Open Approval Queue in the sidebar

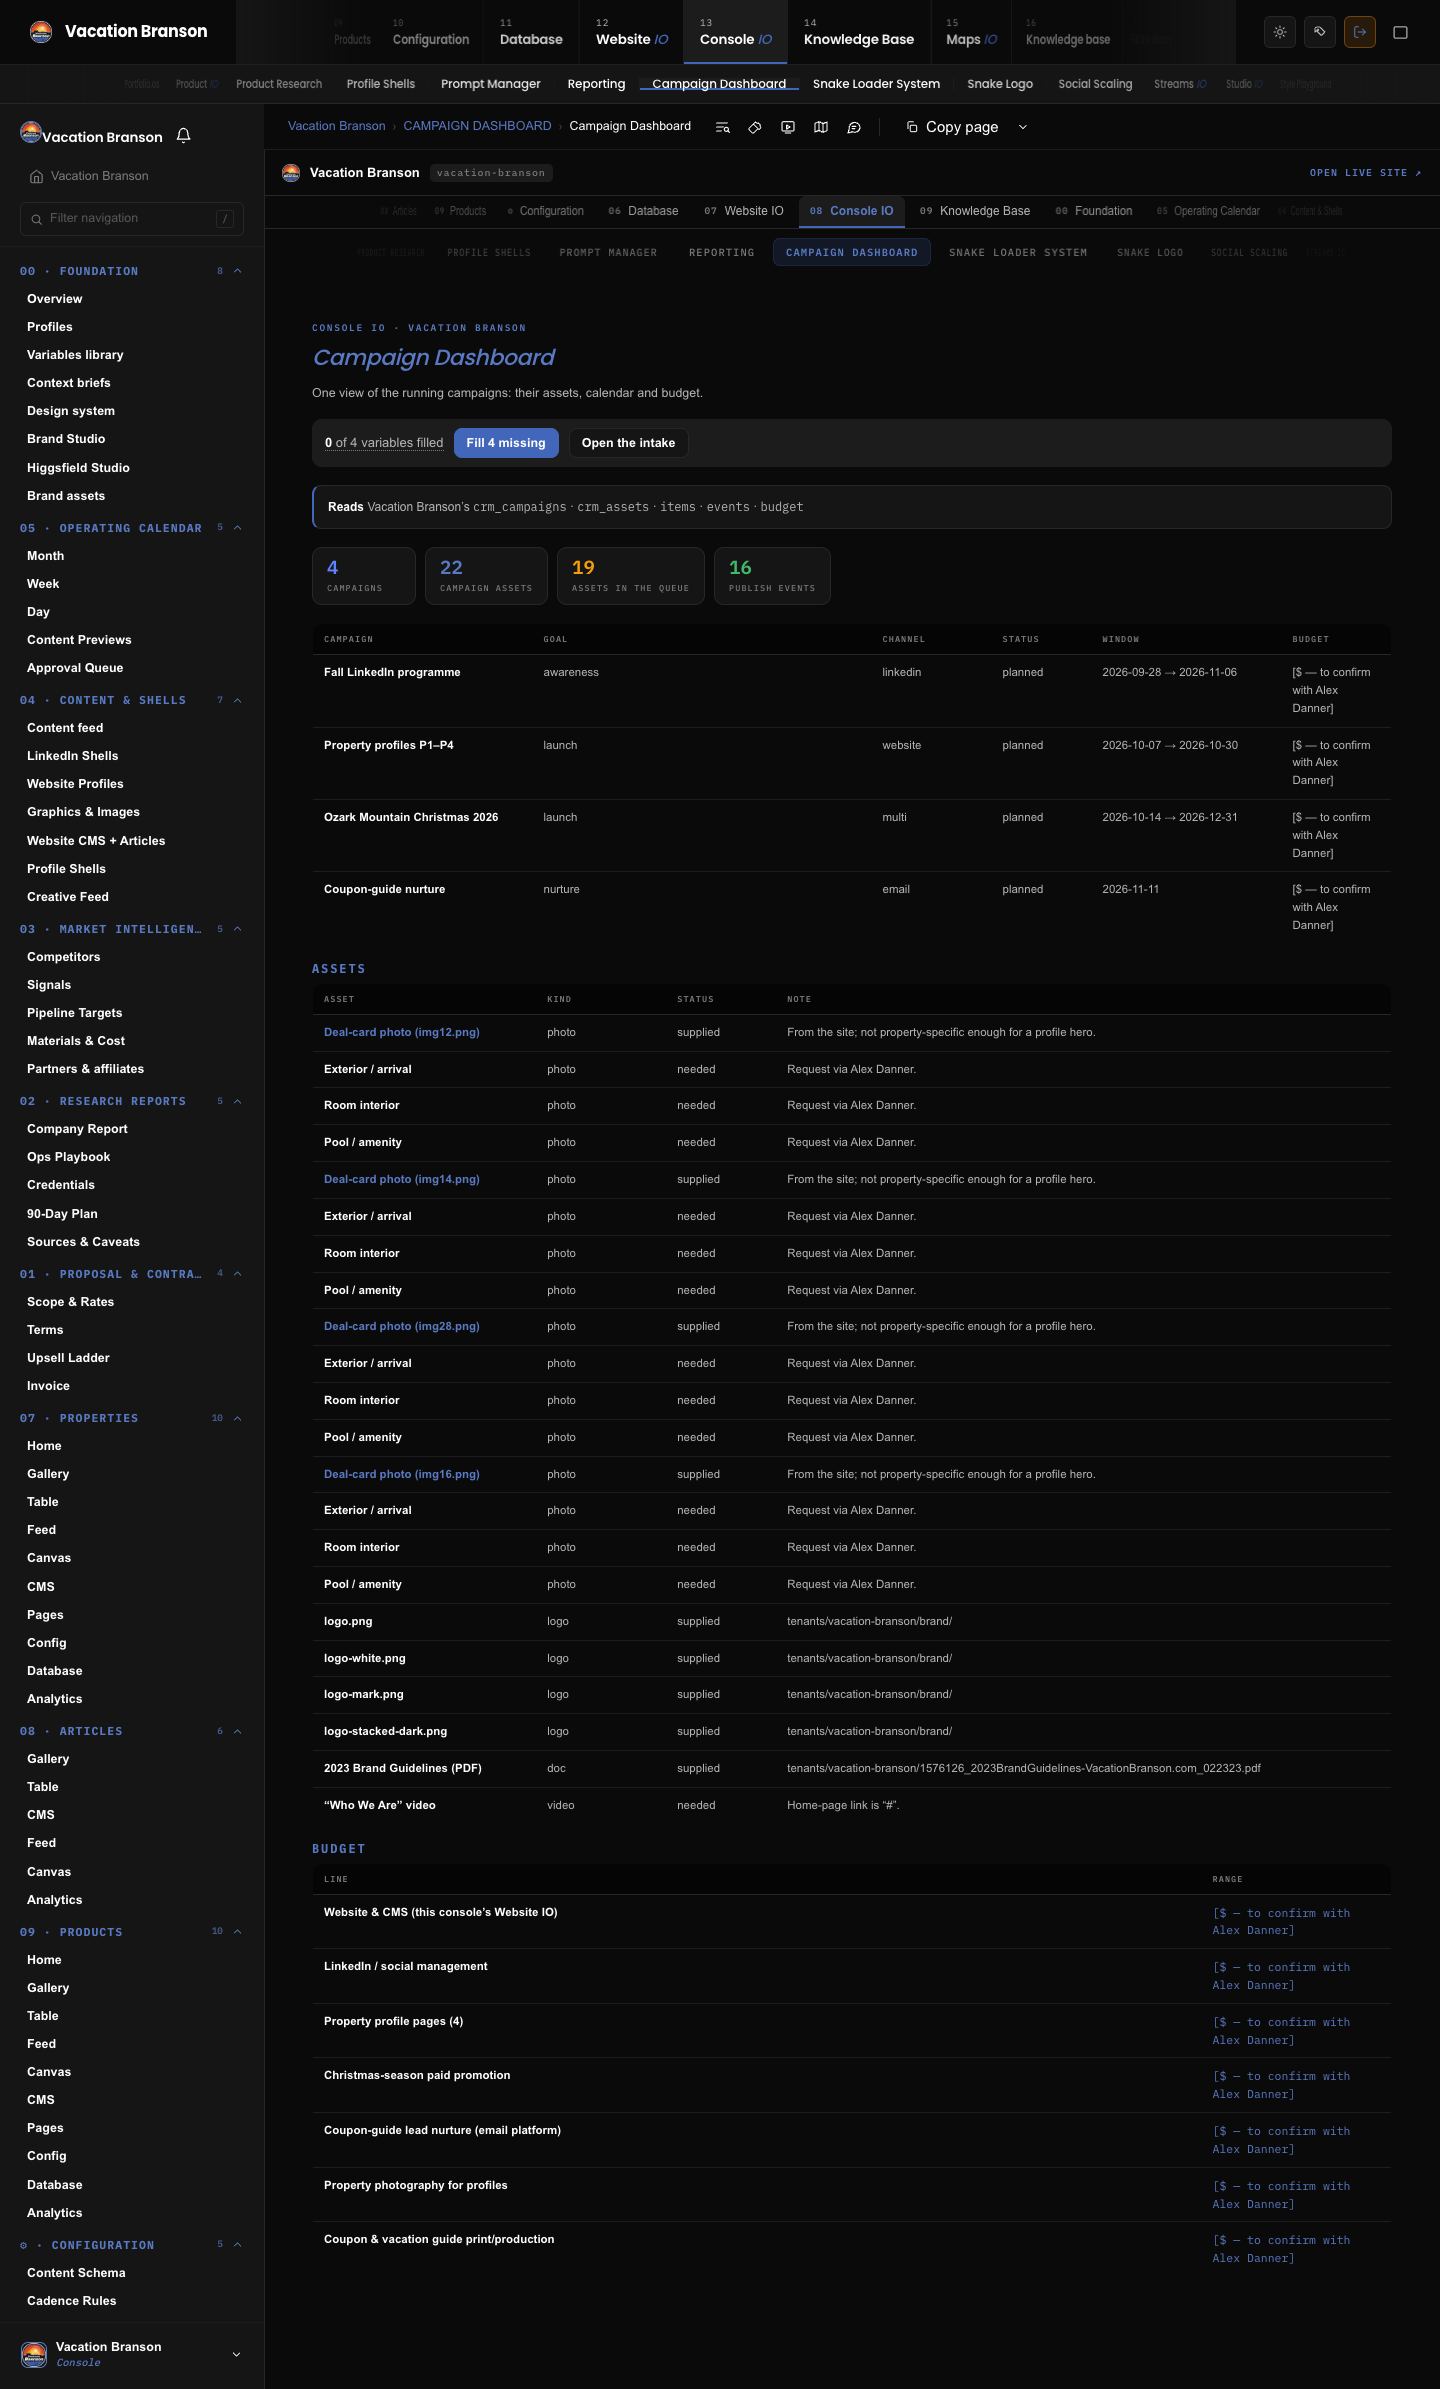point(75,668)
